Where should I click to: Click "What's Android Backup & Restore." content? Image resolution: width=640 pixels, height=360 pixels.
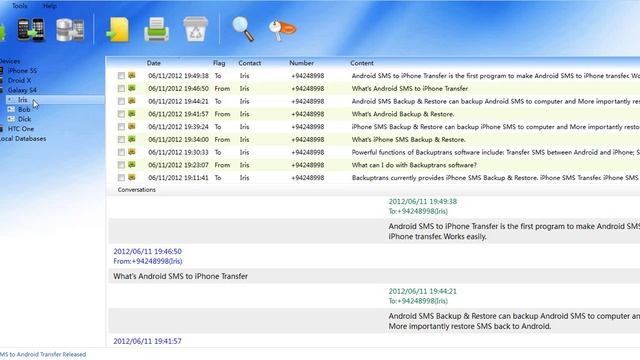[x=403, y=114]
